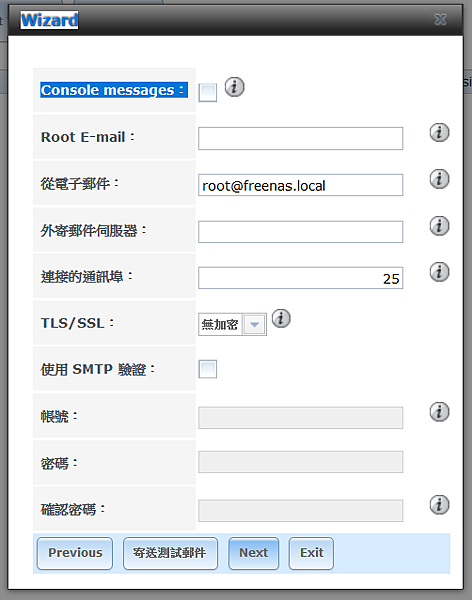The image size is (472, 600).
Task: Open the 無加密 encryption combo box
Action: [x=232, y=324]
